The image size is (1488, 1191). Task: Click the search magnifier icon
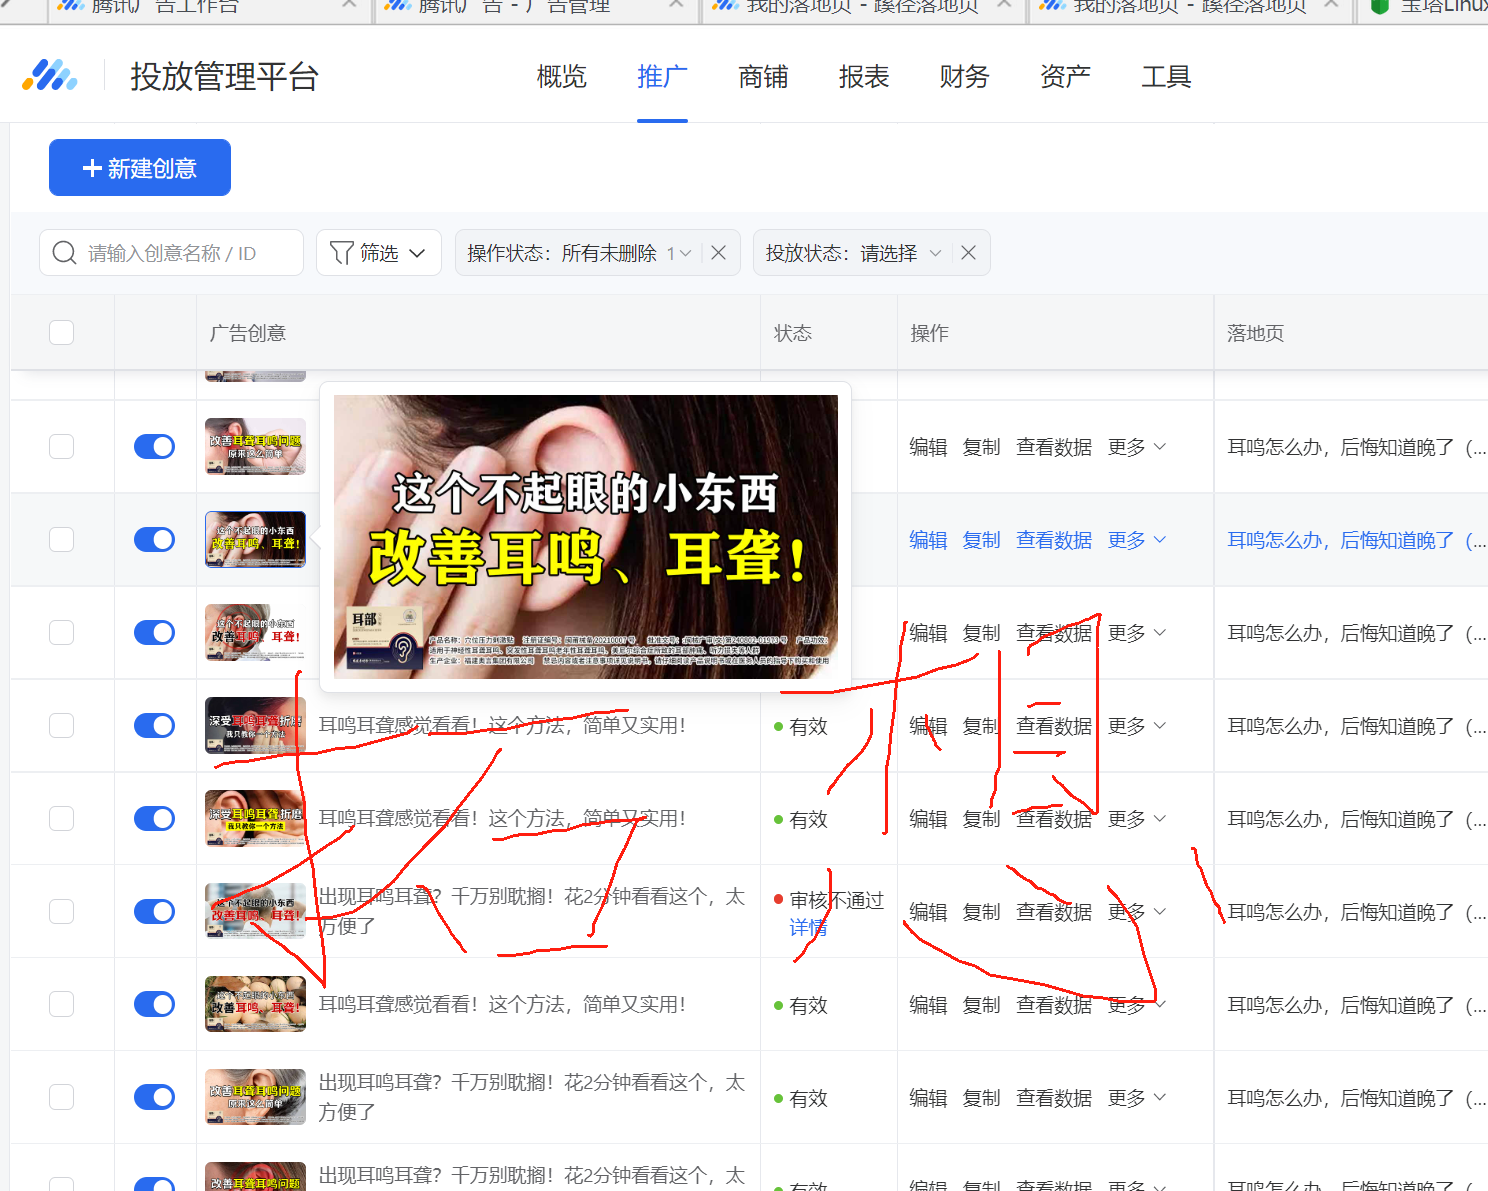pos(64,253)
